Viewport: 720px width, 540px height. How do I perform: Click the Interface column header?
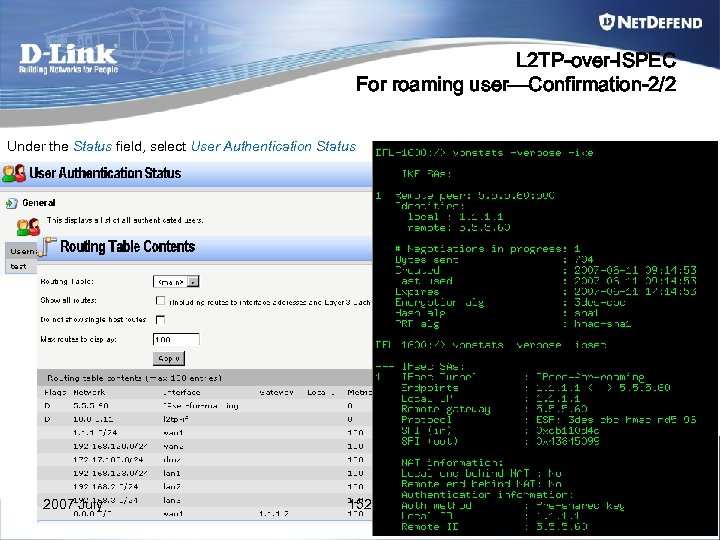click(181, 392)
